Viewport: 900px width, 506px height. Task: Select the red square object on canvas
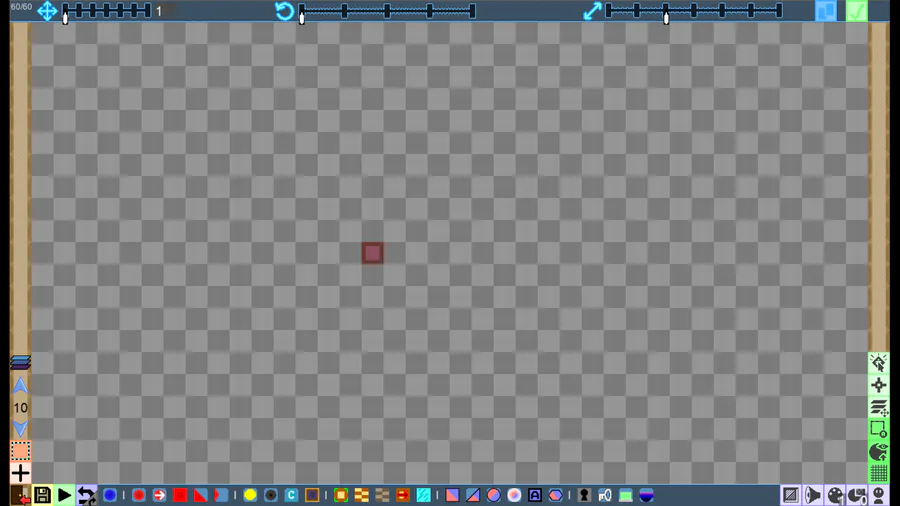373,253
